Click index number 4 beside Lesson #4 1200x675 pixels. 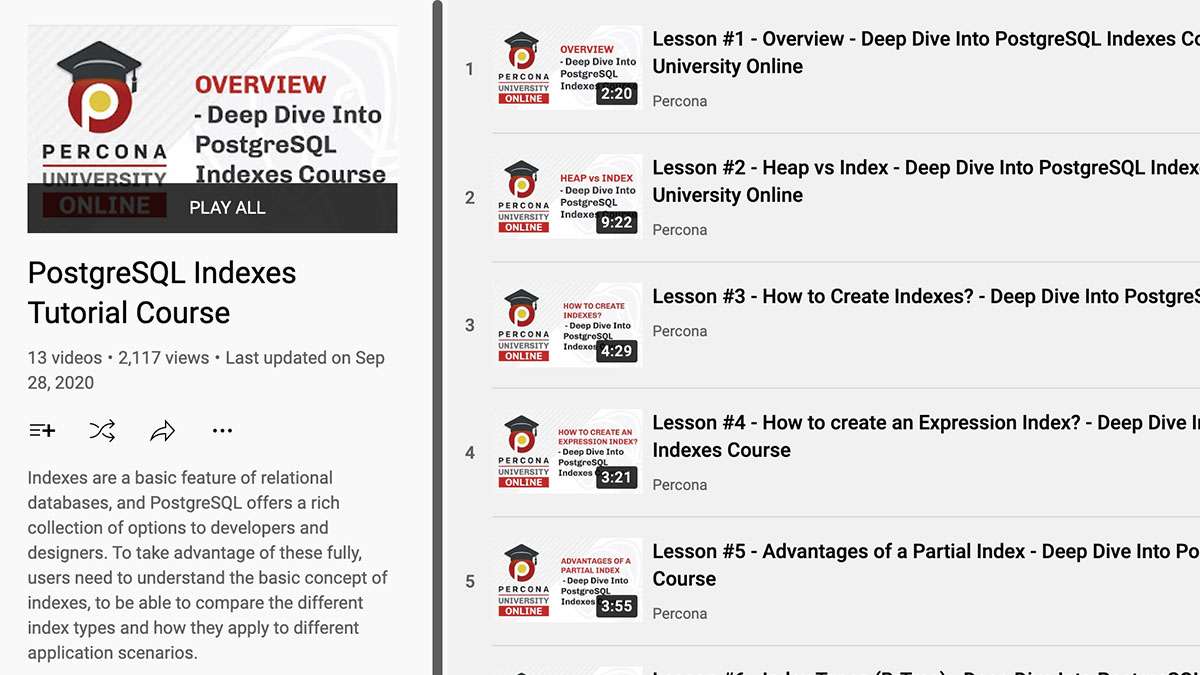point(470,453)
